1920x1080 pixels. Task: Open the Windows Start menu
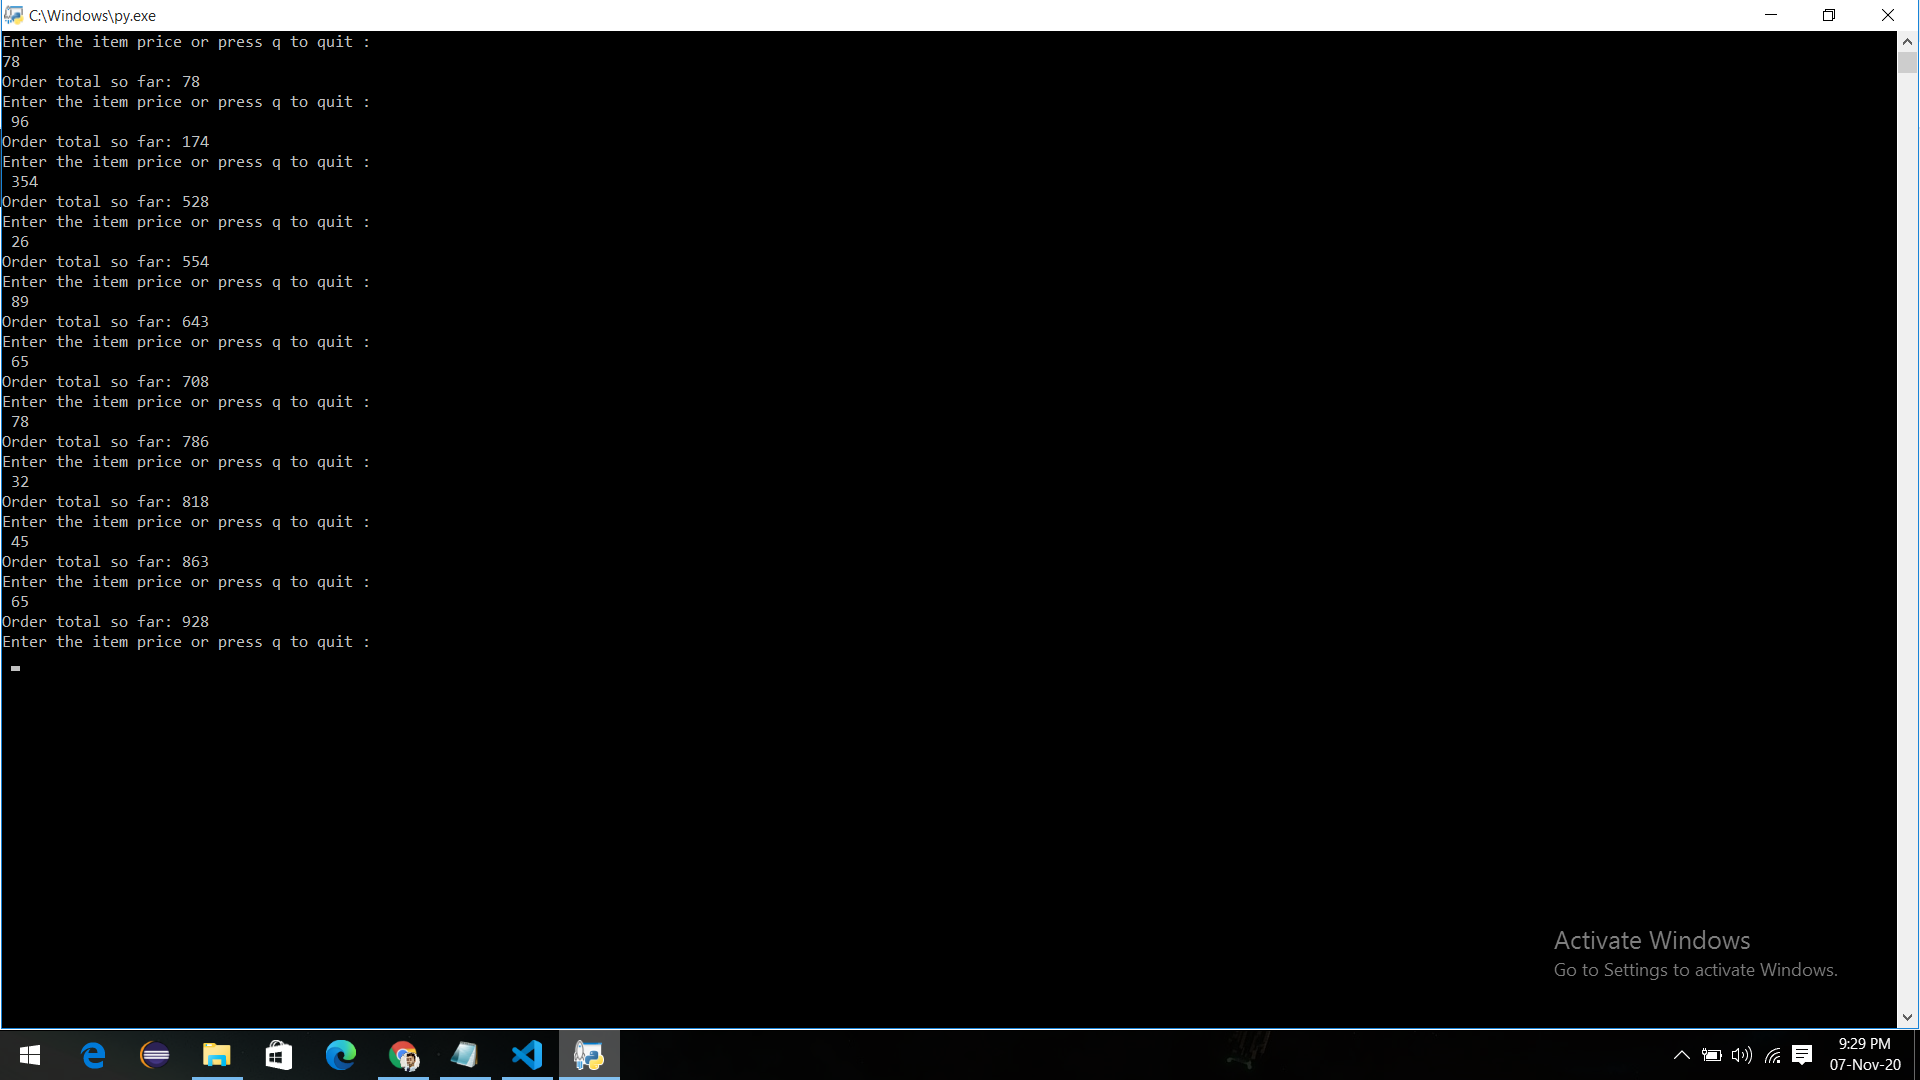coord(30,1055)
